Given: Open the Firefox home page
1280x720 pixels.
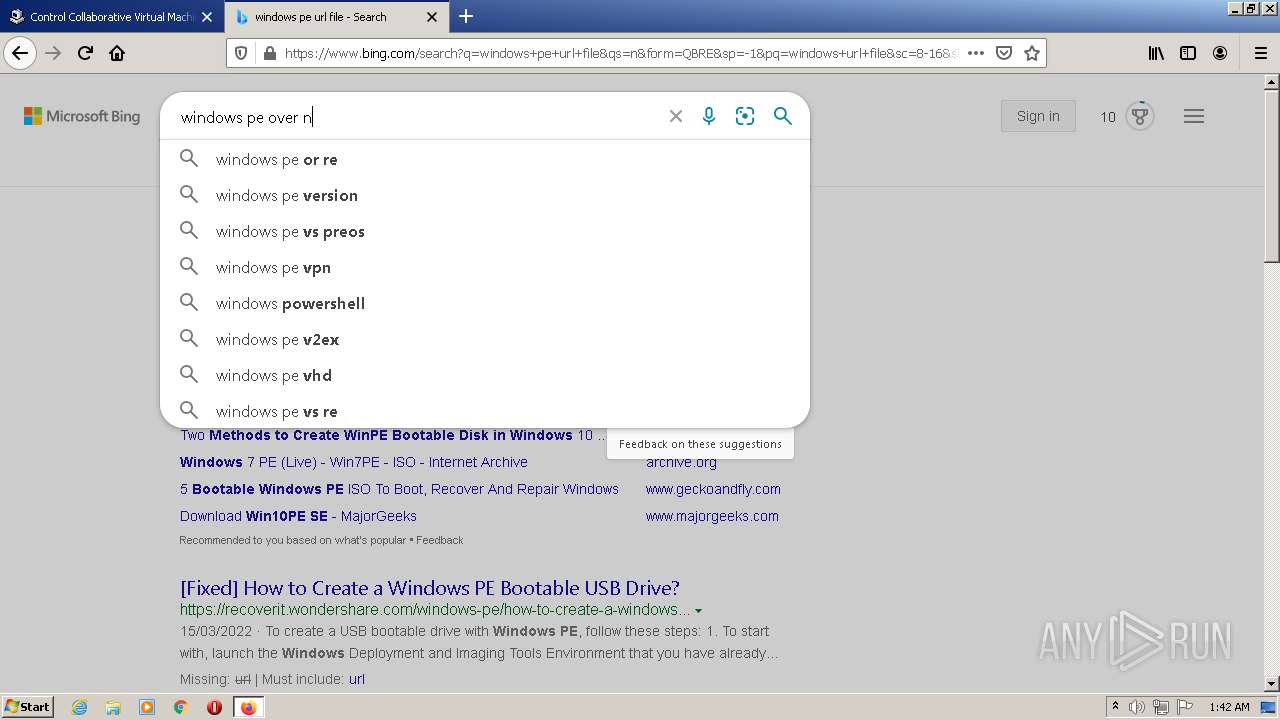Looking at the screenshot, I should [x=117, y=53].
